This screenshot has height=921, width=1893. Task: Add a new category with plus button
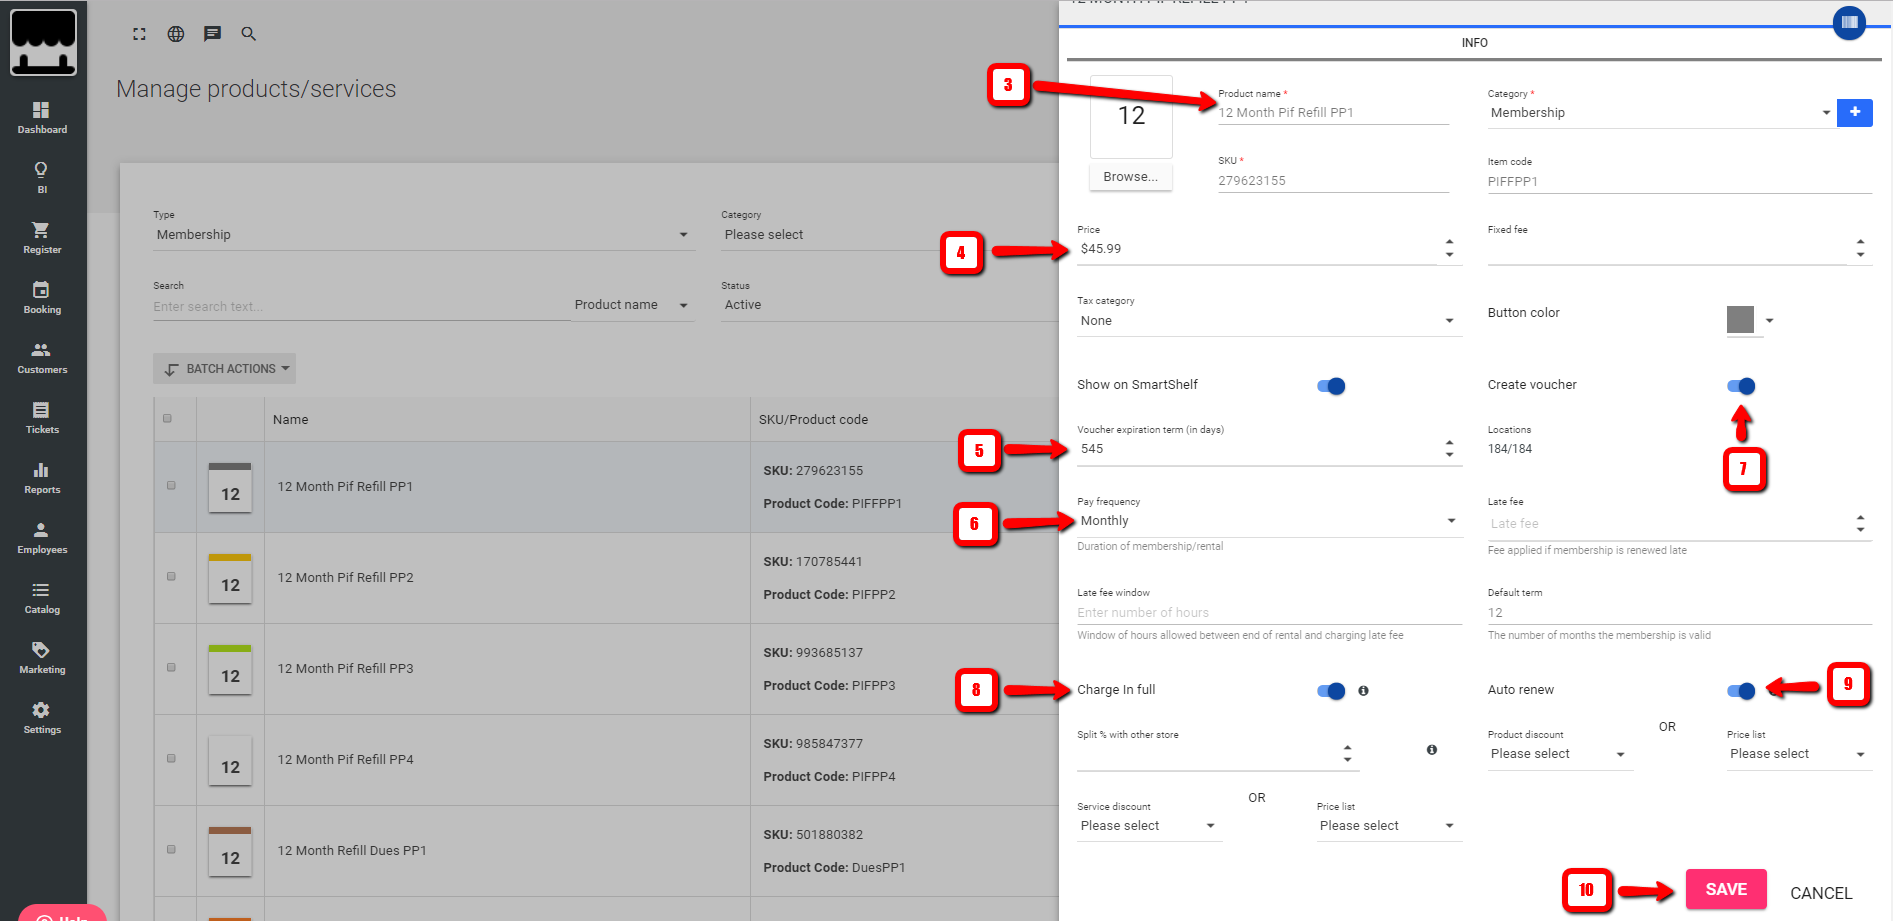point(1854,112)
